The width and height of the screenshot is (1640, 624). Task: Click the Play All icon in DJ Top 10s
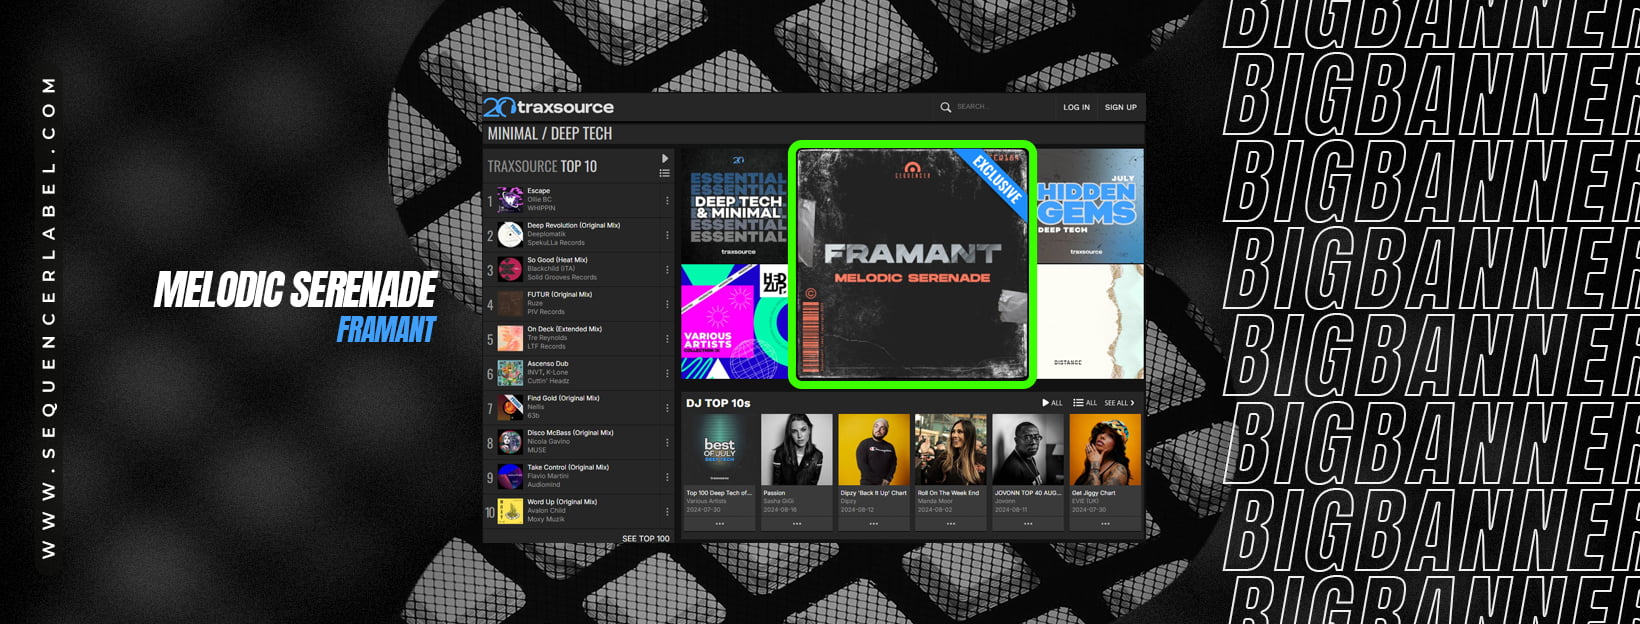(1046, 403)
